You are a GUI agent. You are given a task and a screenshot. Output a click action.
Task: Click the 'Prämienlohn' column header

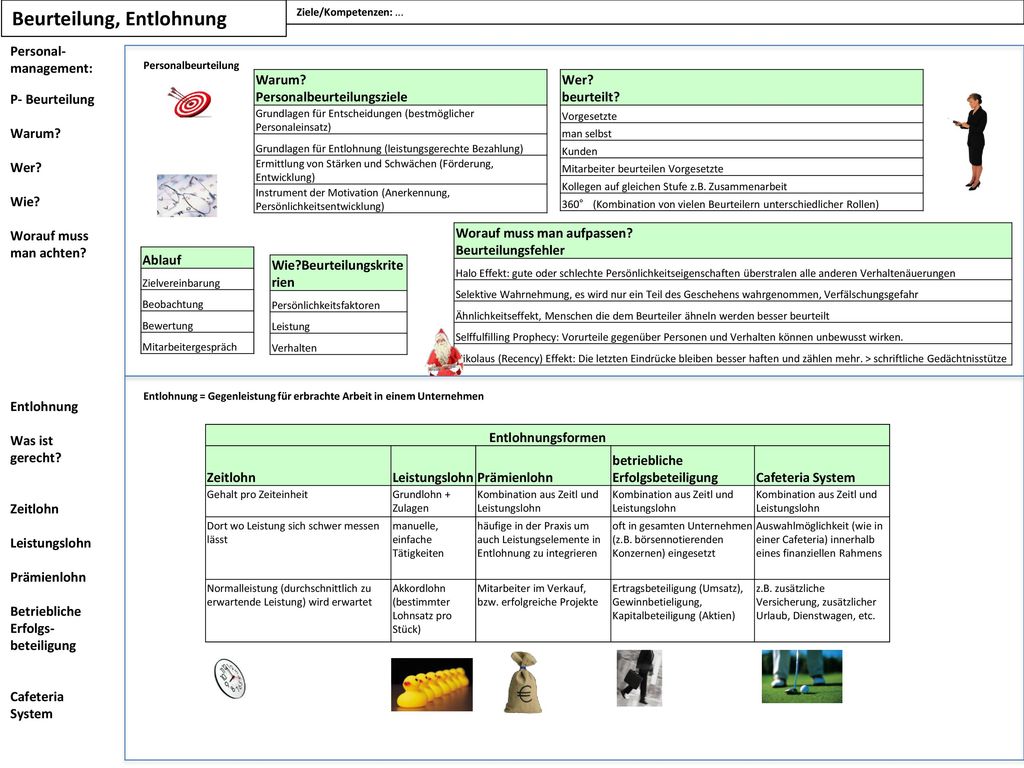543,466
